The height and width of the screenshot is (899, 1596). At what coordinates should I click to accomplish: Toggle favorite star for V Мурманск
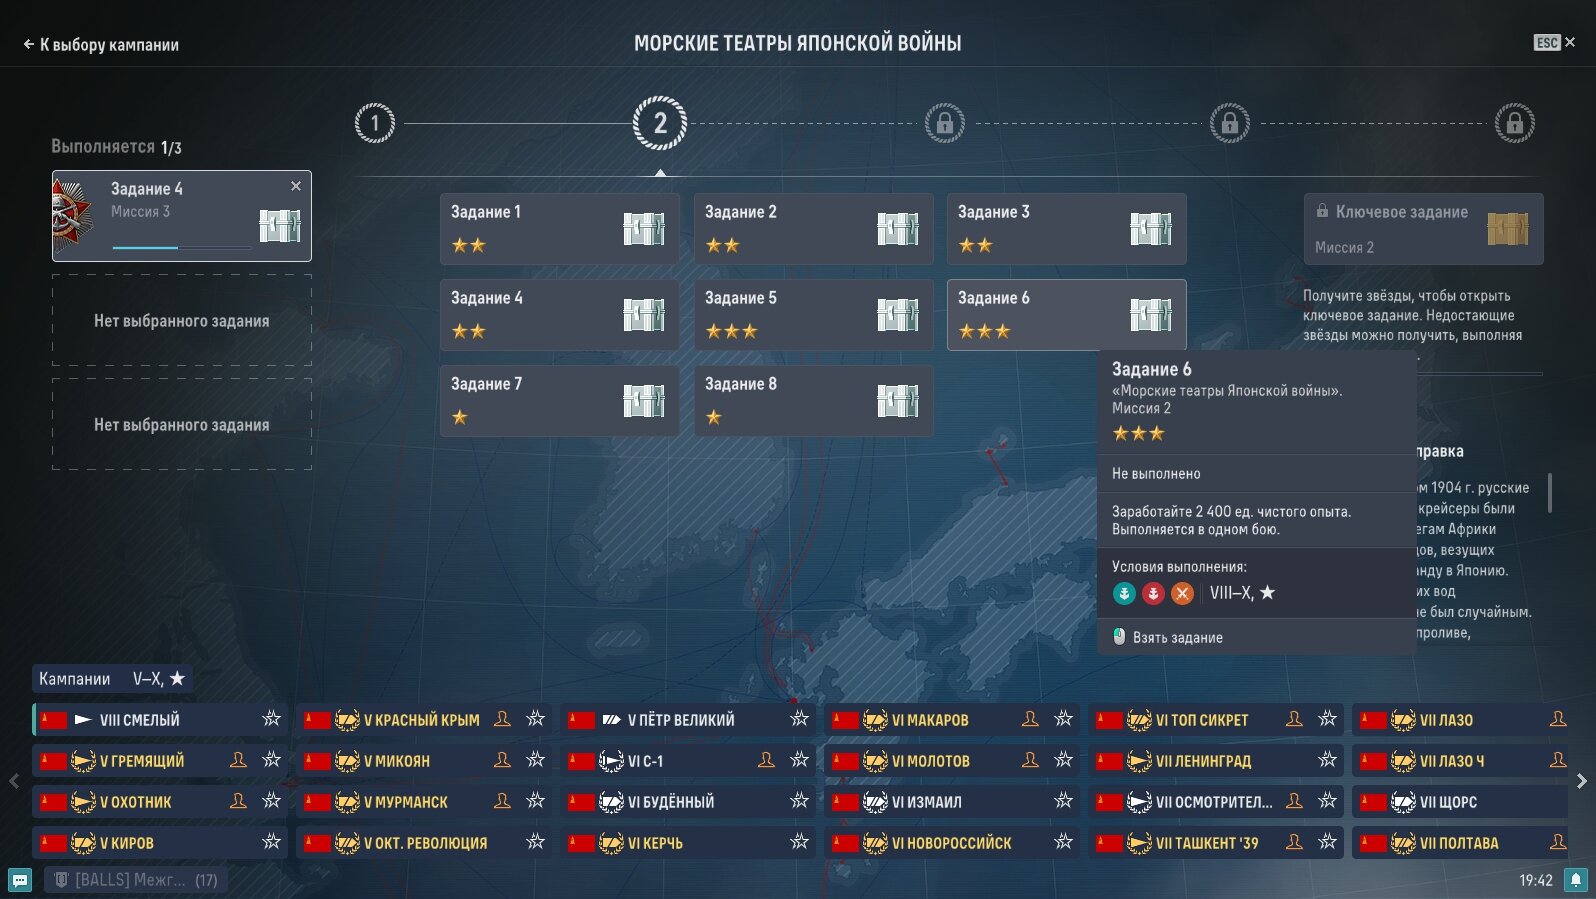tap(535, 801)
